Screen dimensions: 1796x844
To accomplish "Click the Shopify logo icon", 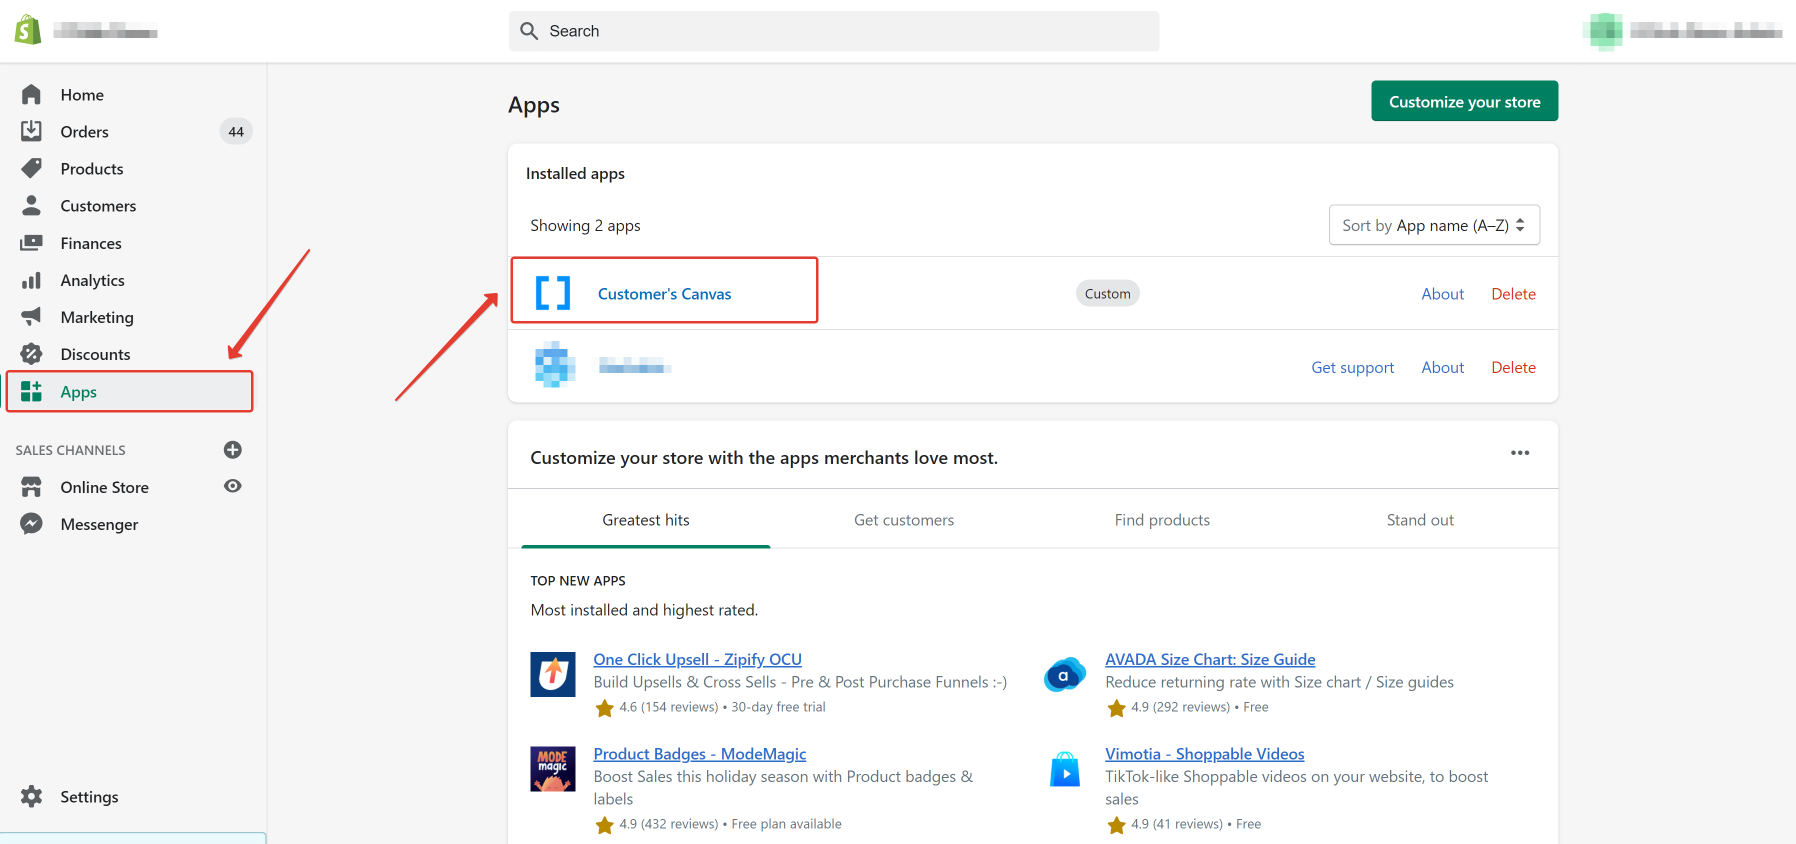I will tap(28, 30).
